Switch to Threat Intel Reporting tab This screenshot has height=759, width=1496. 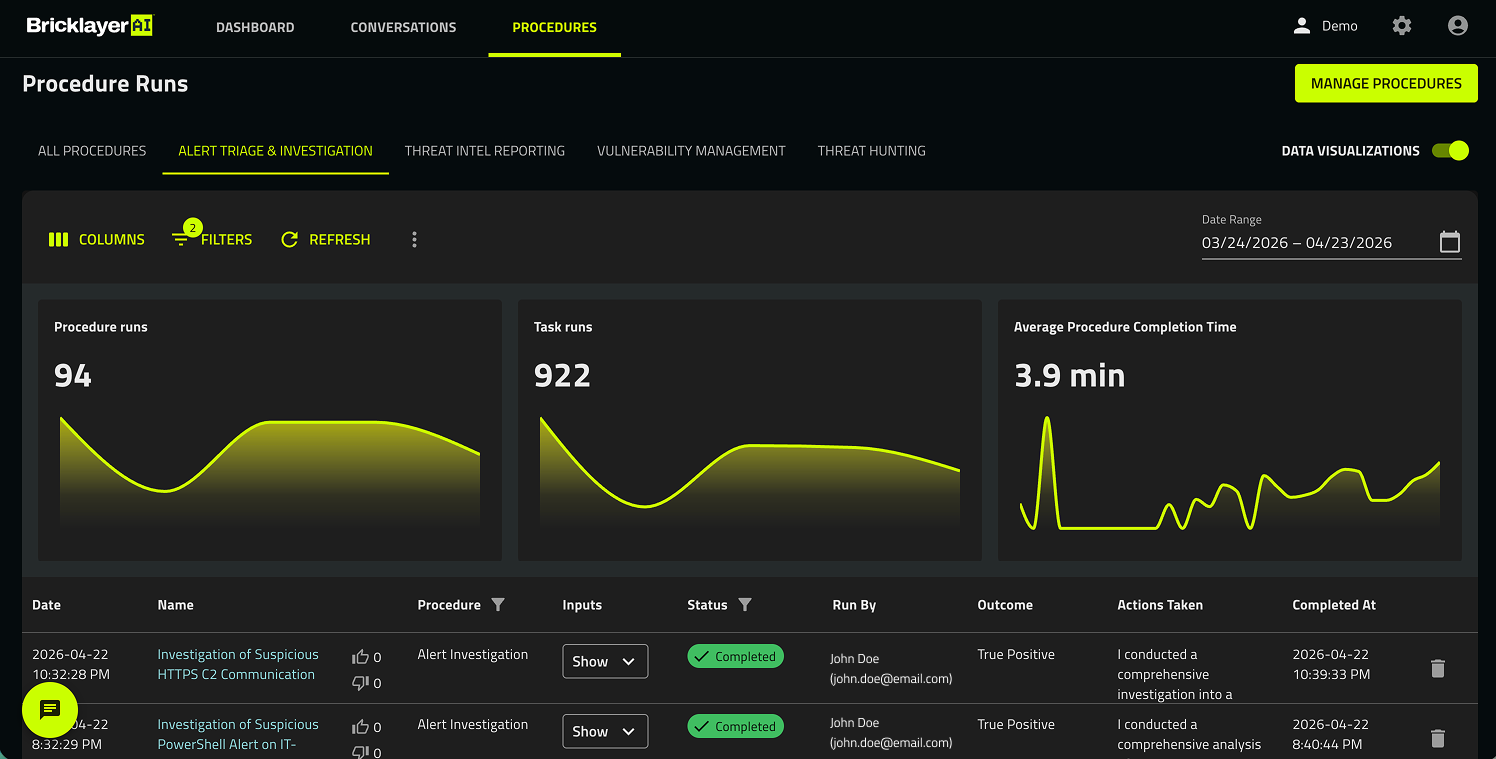click(x=485, y=151)
